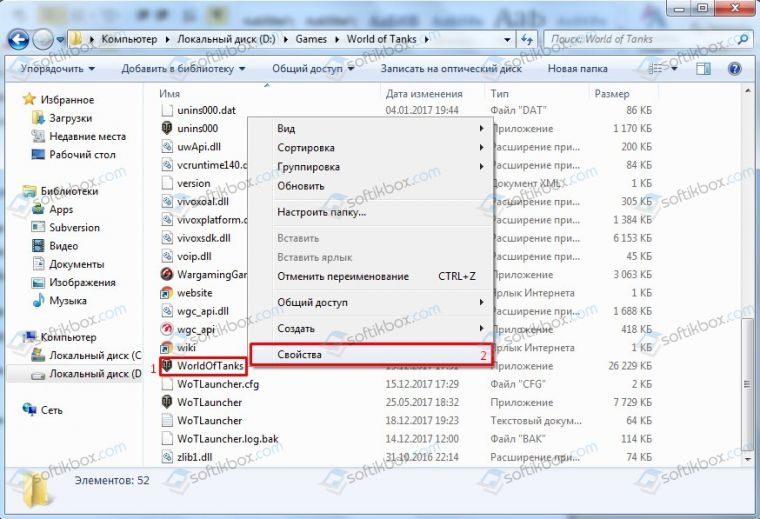The height and width of the screenshot is (519, 760).
Task: Click Games in the address breadcrumb
Action: click(311, 39)
